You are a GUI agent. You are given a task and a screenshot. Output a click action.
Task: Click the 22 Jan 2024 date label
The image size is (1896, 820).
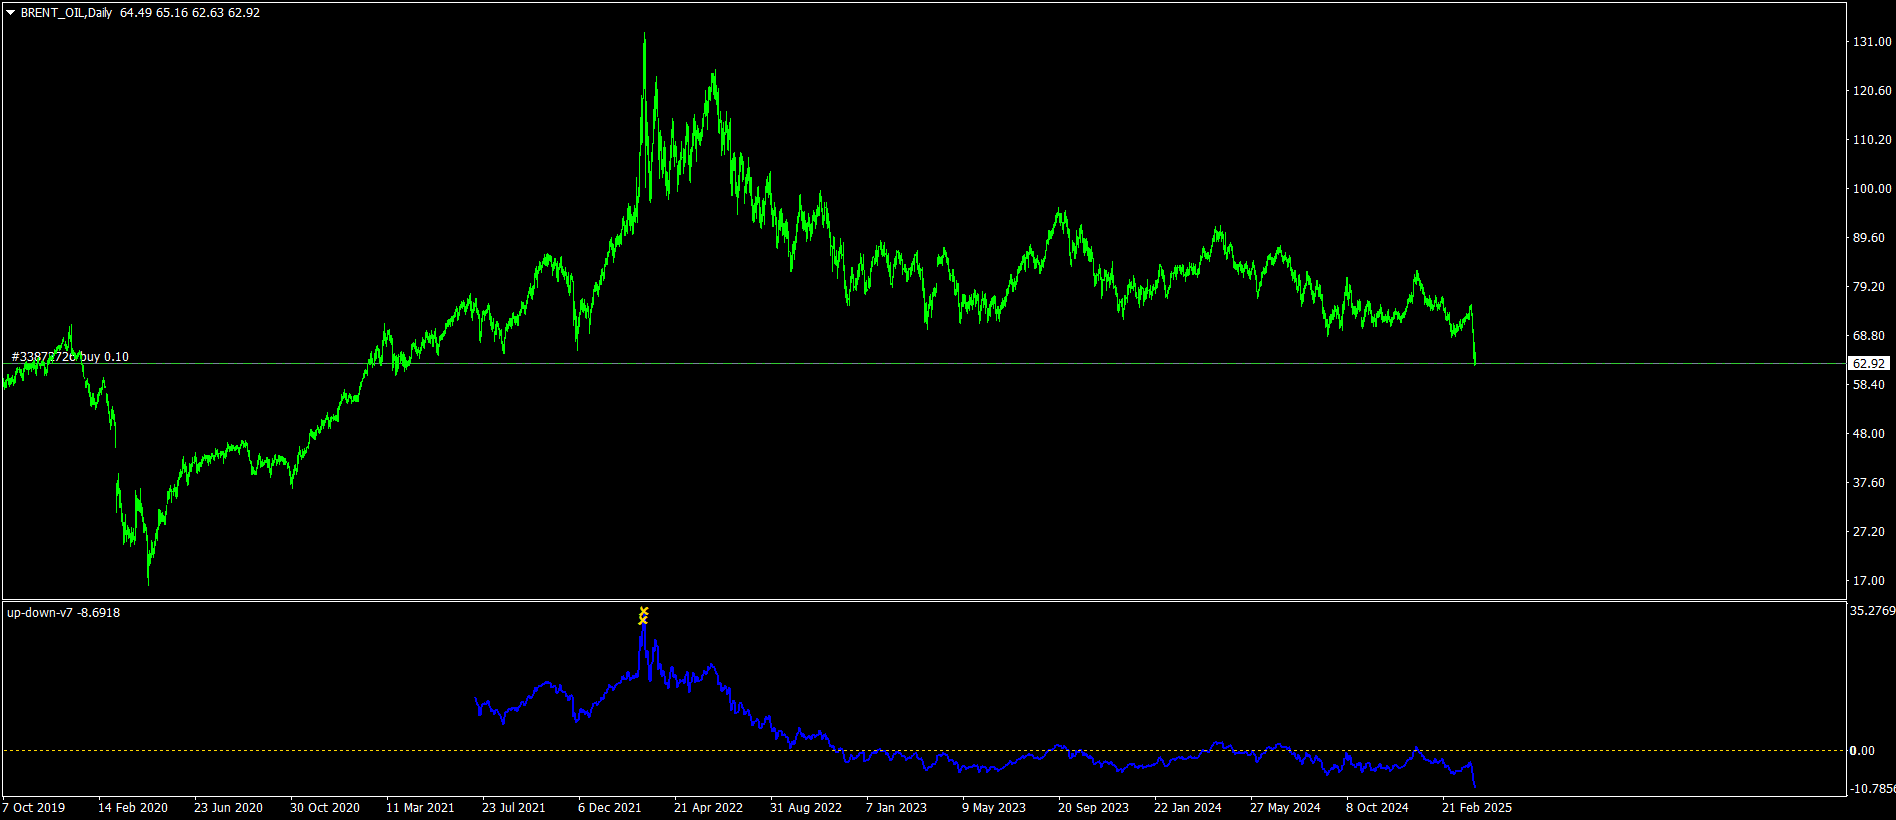(1188, 808)
